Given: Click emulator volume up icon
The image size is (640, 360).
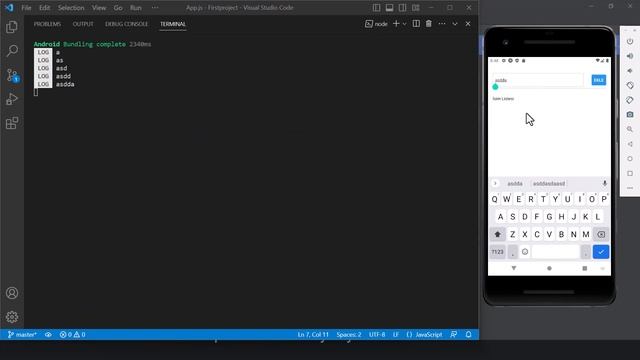Looking at the screenshot, I should click(x=630, y=56).
